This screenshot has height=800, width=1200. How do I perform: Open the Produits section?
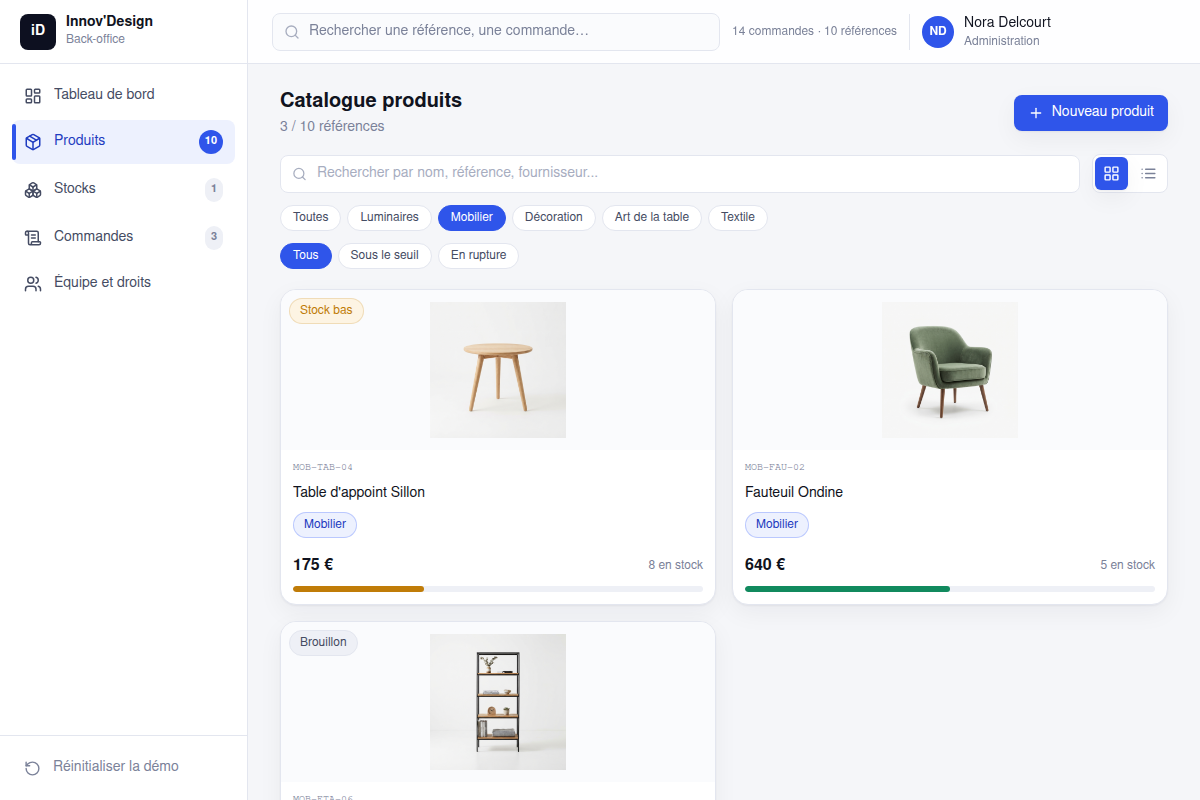[x=124, y=141]
